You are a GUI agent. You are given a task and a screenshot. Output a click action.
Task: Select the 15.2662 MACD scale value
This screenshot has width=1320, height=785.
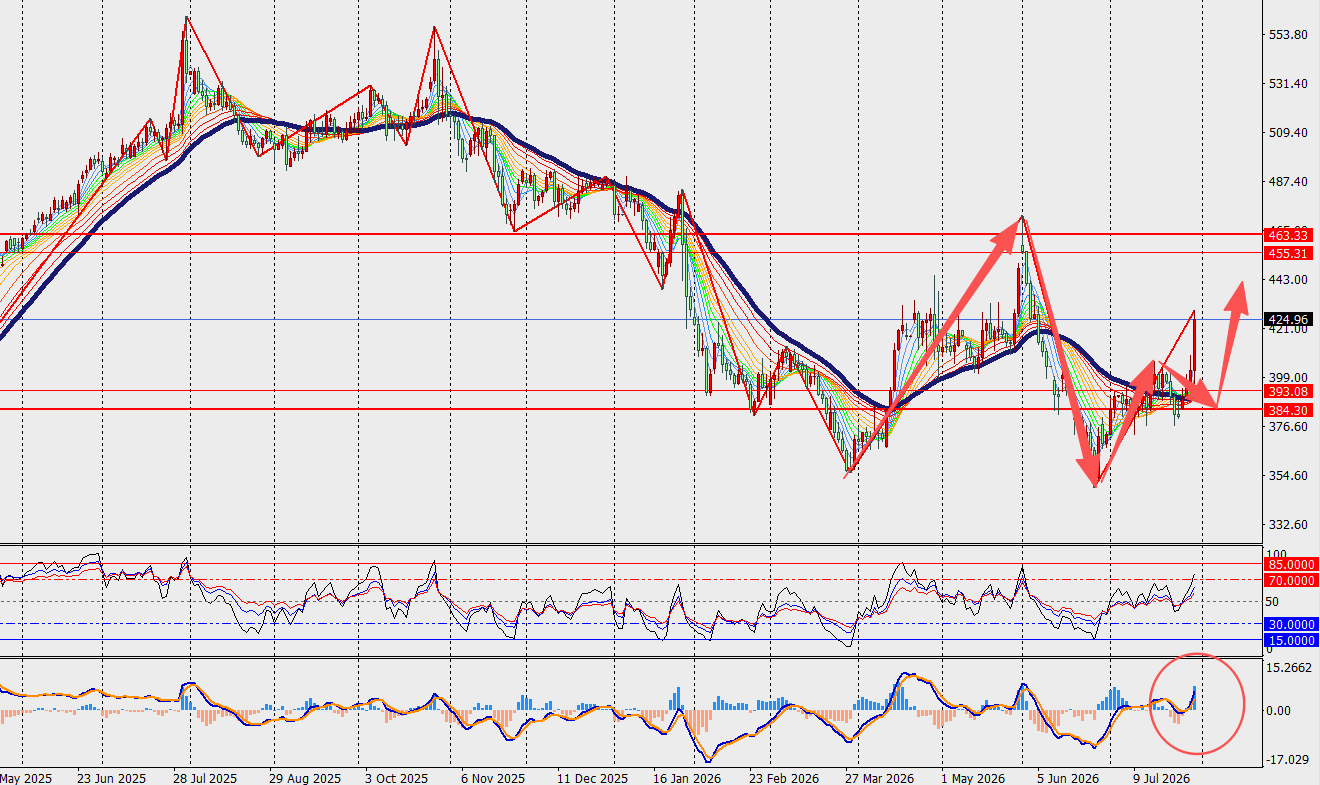(1289, 668)
